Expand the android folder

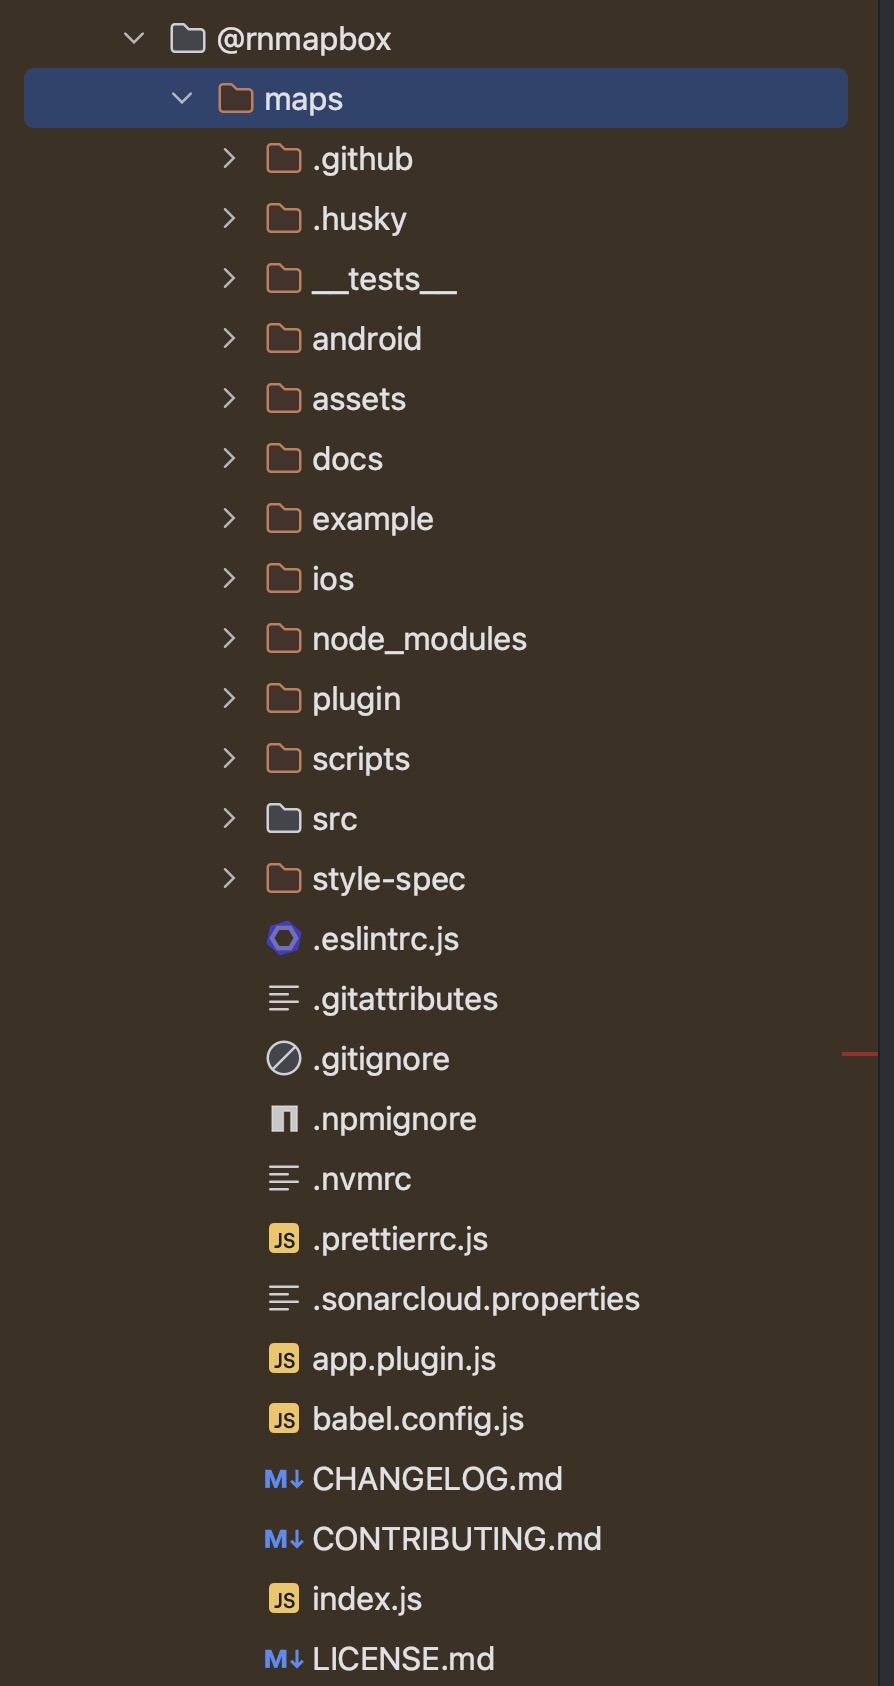229,338
